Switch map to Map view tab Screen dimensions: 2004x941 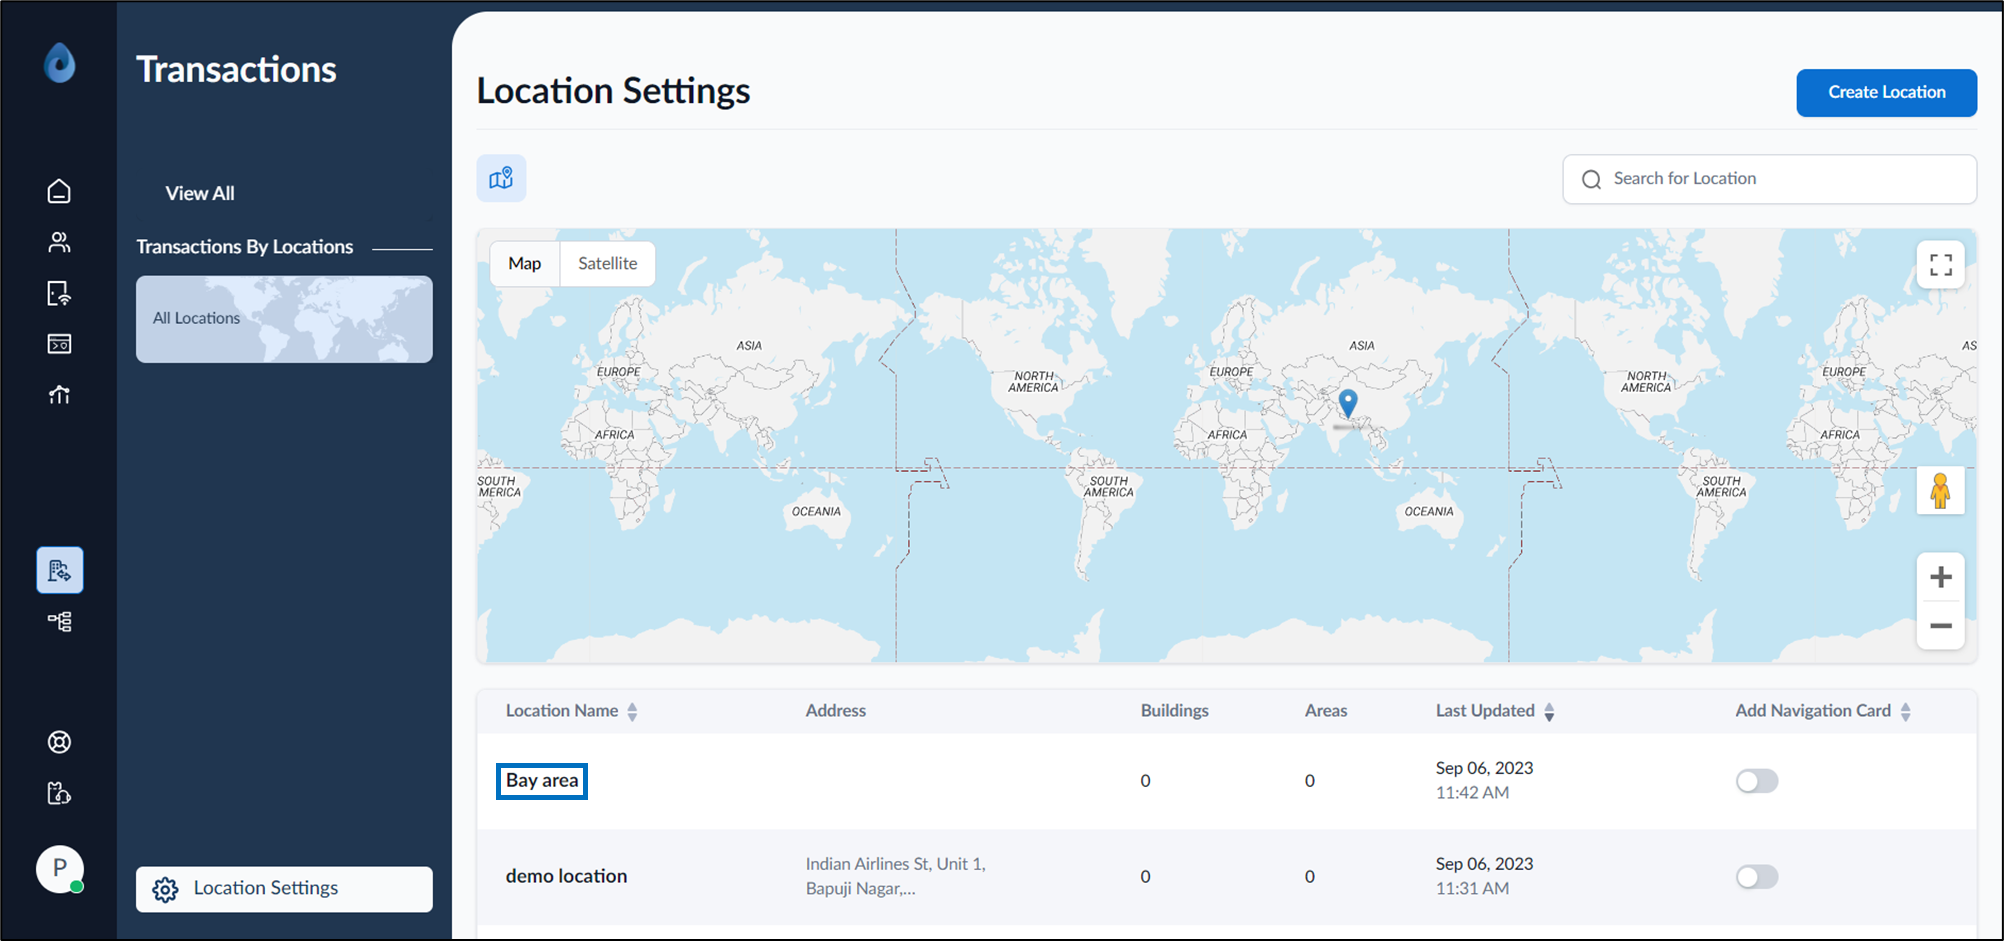[525, 263]
